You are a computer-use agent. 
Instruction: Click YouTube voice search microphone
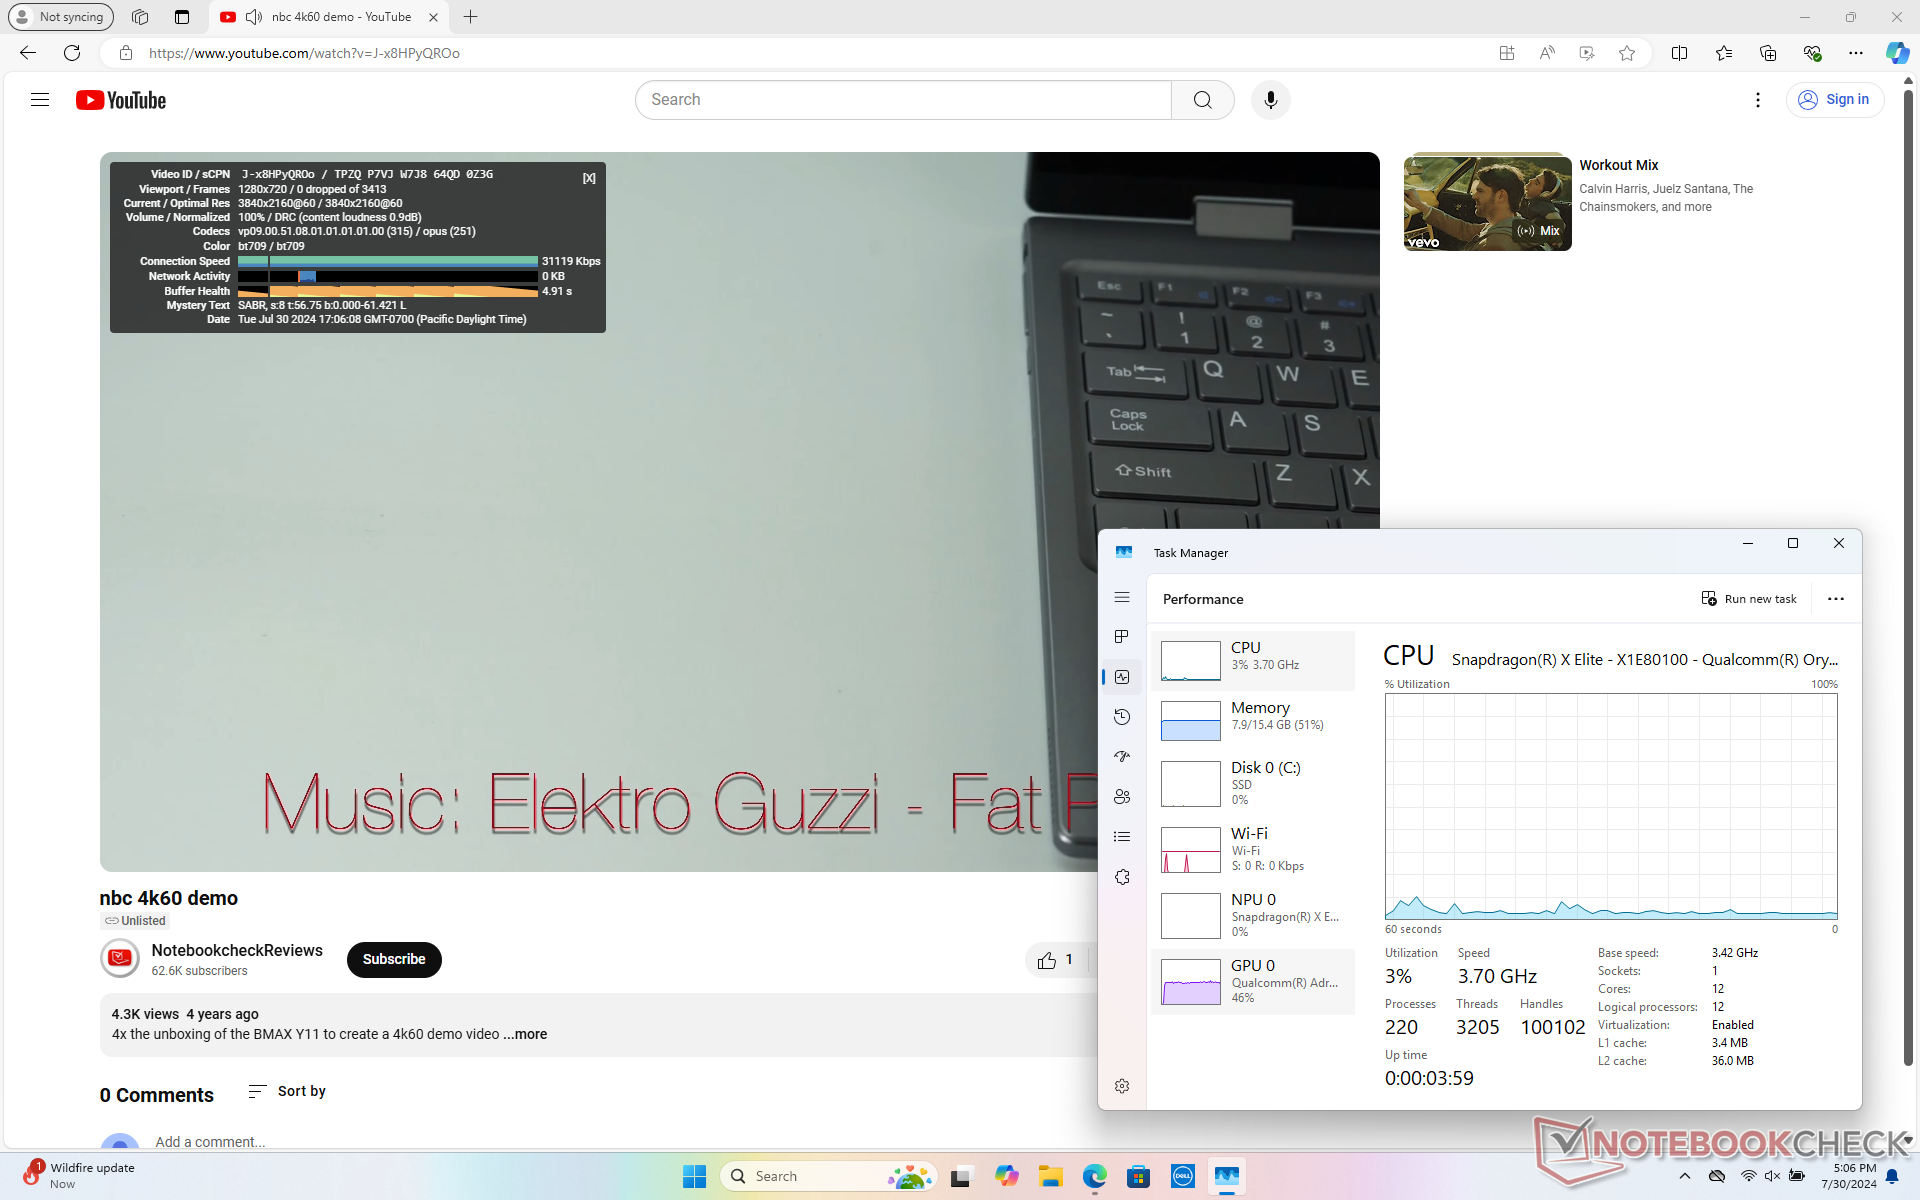click(x=1270, y=100)
